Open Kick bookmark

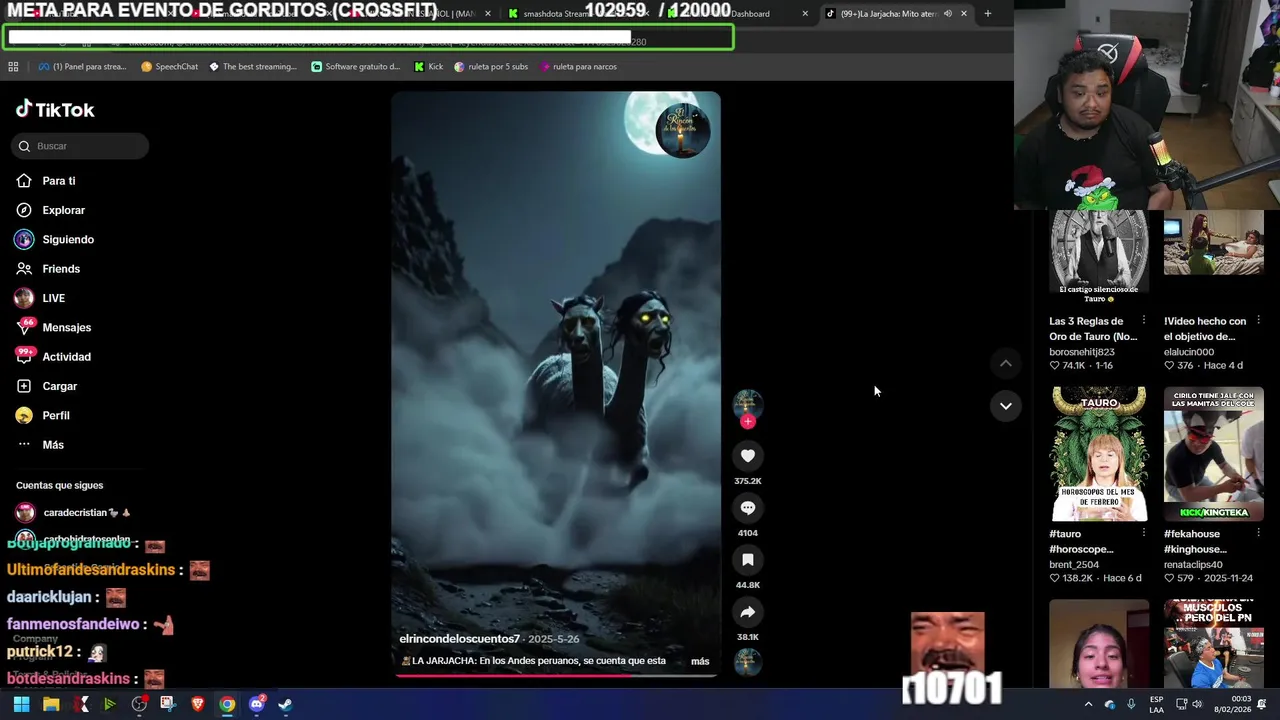[428, 67]
